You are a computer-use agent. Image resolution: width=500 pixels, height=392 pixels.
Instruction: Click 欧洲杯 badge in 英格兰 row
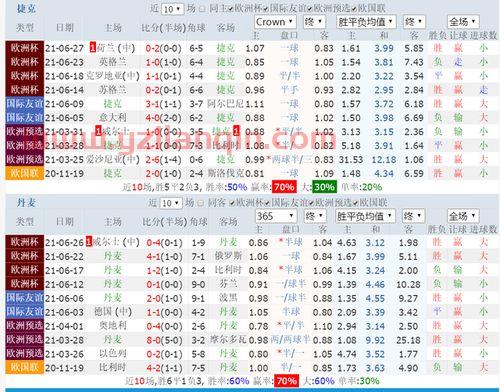click(x=25, y=62)
